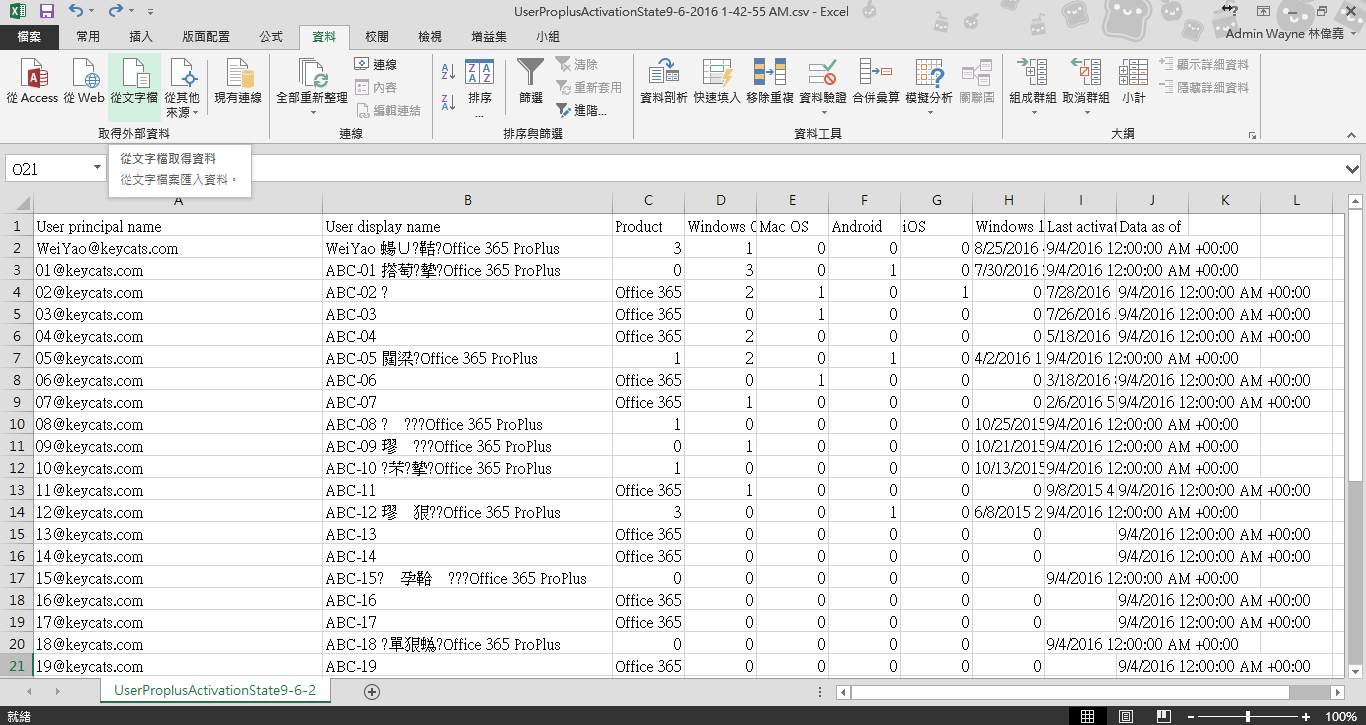
Task: Click 移除重複 to remove duplicates
Action: pyautogui.click(x=770, y=82)
